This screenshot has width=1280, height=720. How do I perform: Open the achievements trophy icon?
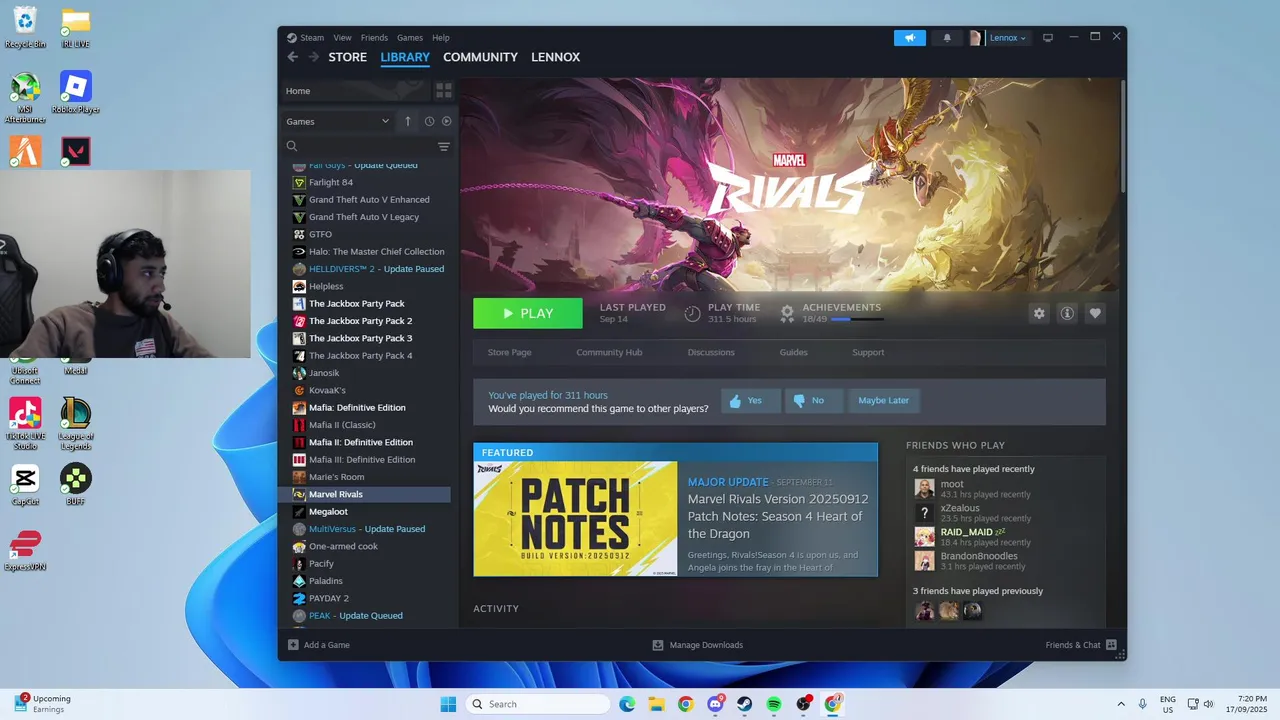(x=787, y=313)
